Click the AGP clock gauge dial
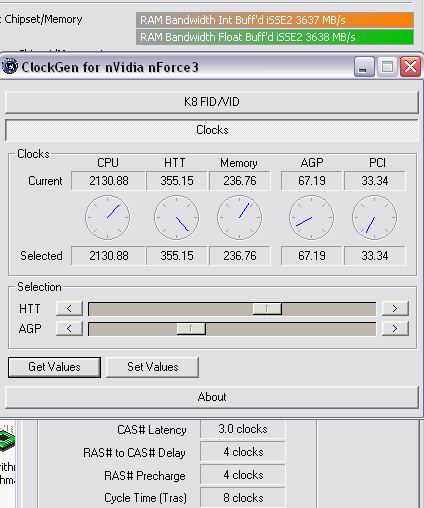This screenshot has width=424, height=508. click(x=311, y=217)
